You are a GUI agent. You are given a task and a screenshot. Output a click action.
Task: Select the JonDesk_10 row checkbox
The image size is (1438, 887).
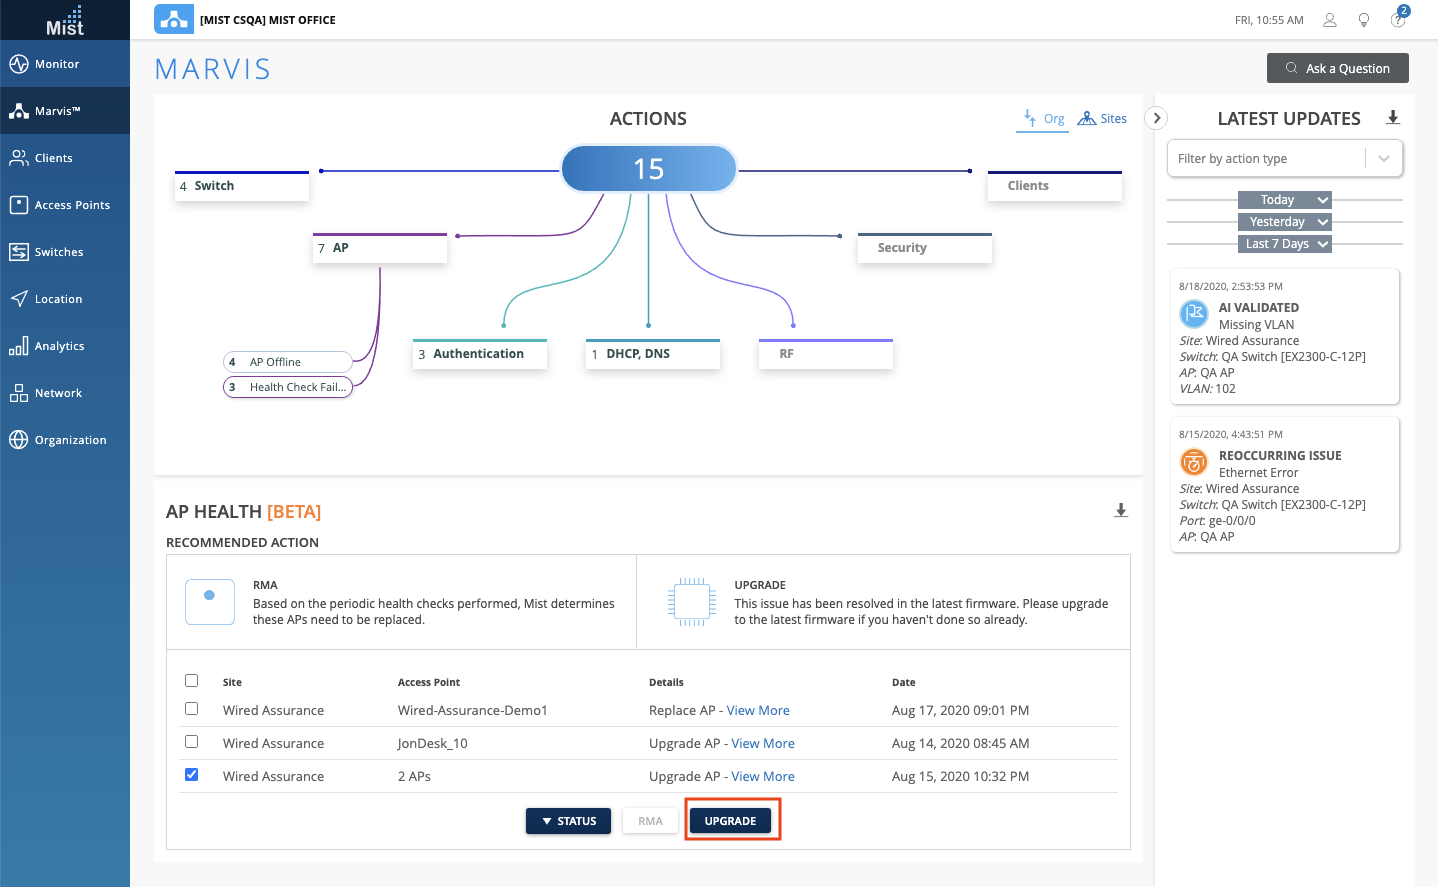pyautogui.click(x=192, y=742)
